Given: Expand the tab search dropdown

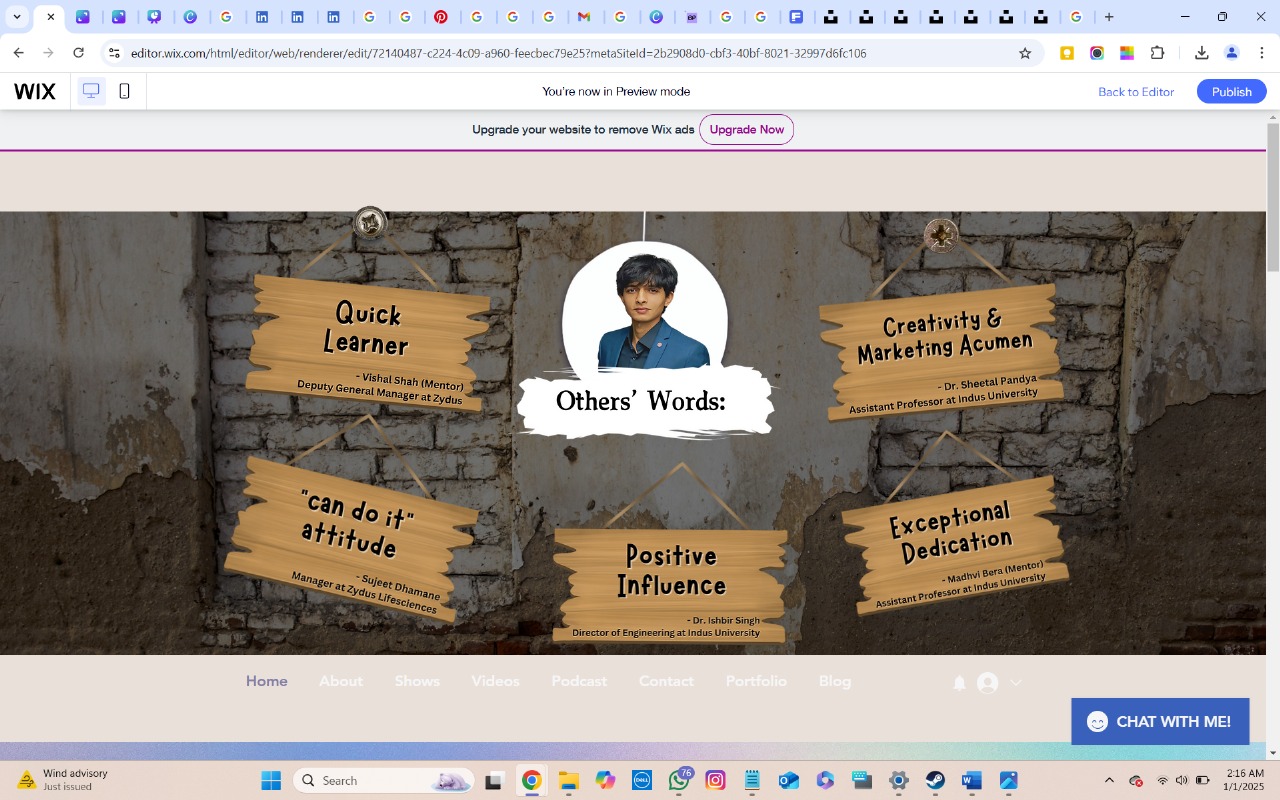Looking at the screenshot, I should [x=17, y=17].
